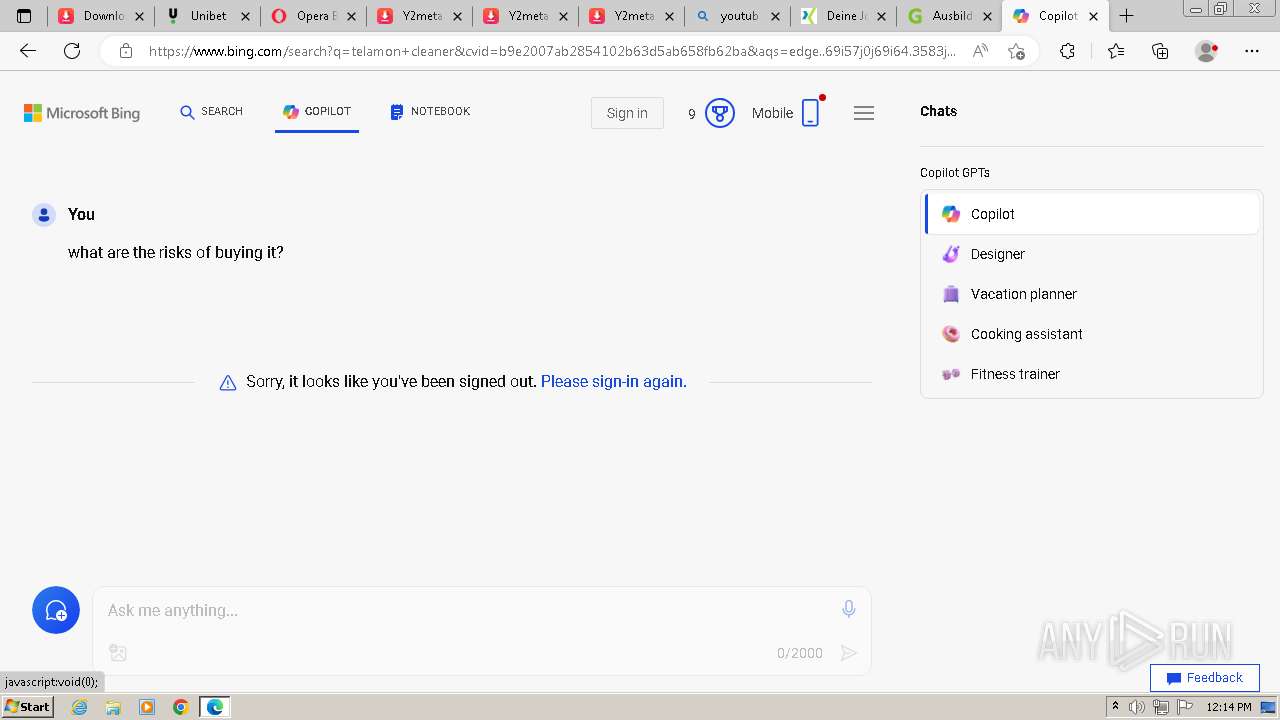Switch to Unibet browser tab
Image resolution: width=1280 pixels, height=720 pixels.
pyautogui.click(x=208, y=16)
